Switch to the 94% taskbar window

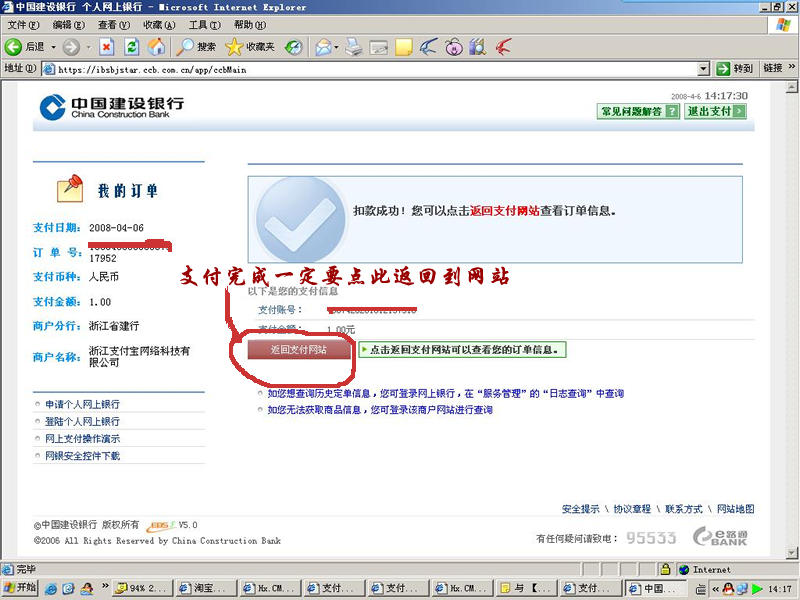pos(142,588)
